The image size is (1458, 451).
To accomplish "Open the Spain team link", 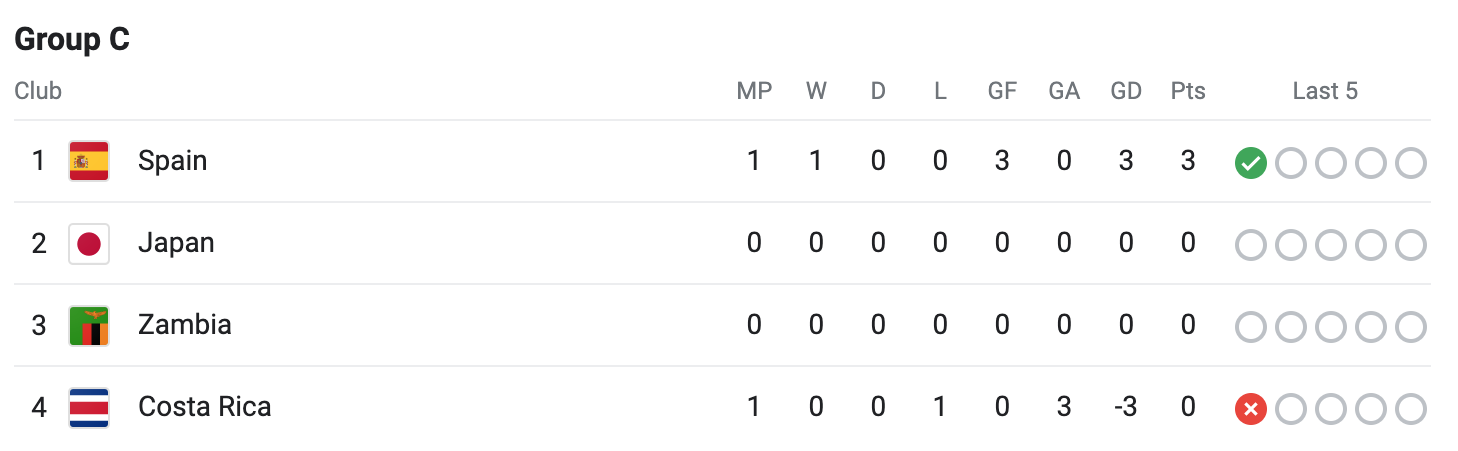I will [x=172, y=161].
